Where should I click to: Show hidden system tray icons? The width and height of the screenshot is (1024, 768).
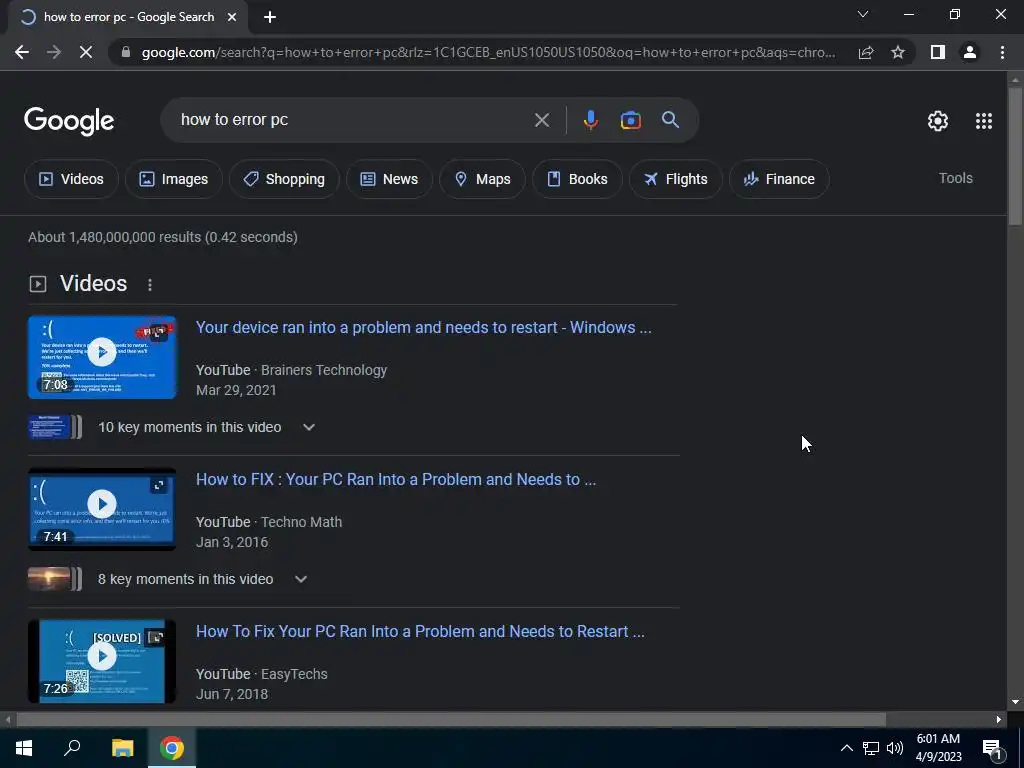click(x=846, y=748)
